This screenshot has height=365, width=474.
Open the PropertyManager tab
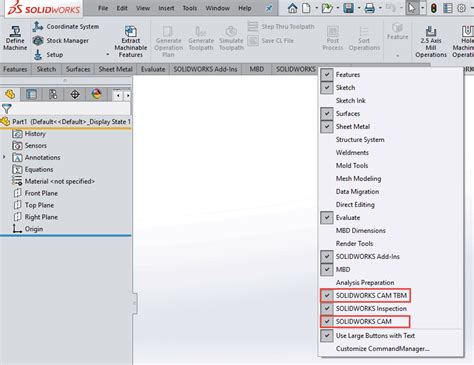[x=31, y=95]
